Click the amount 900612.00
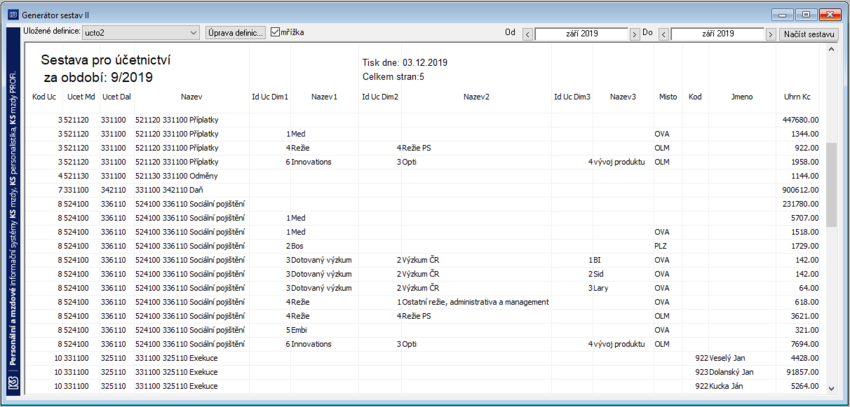 pyautogui.click(x=801, y=190)
